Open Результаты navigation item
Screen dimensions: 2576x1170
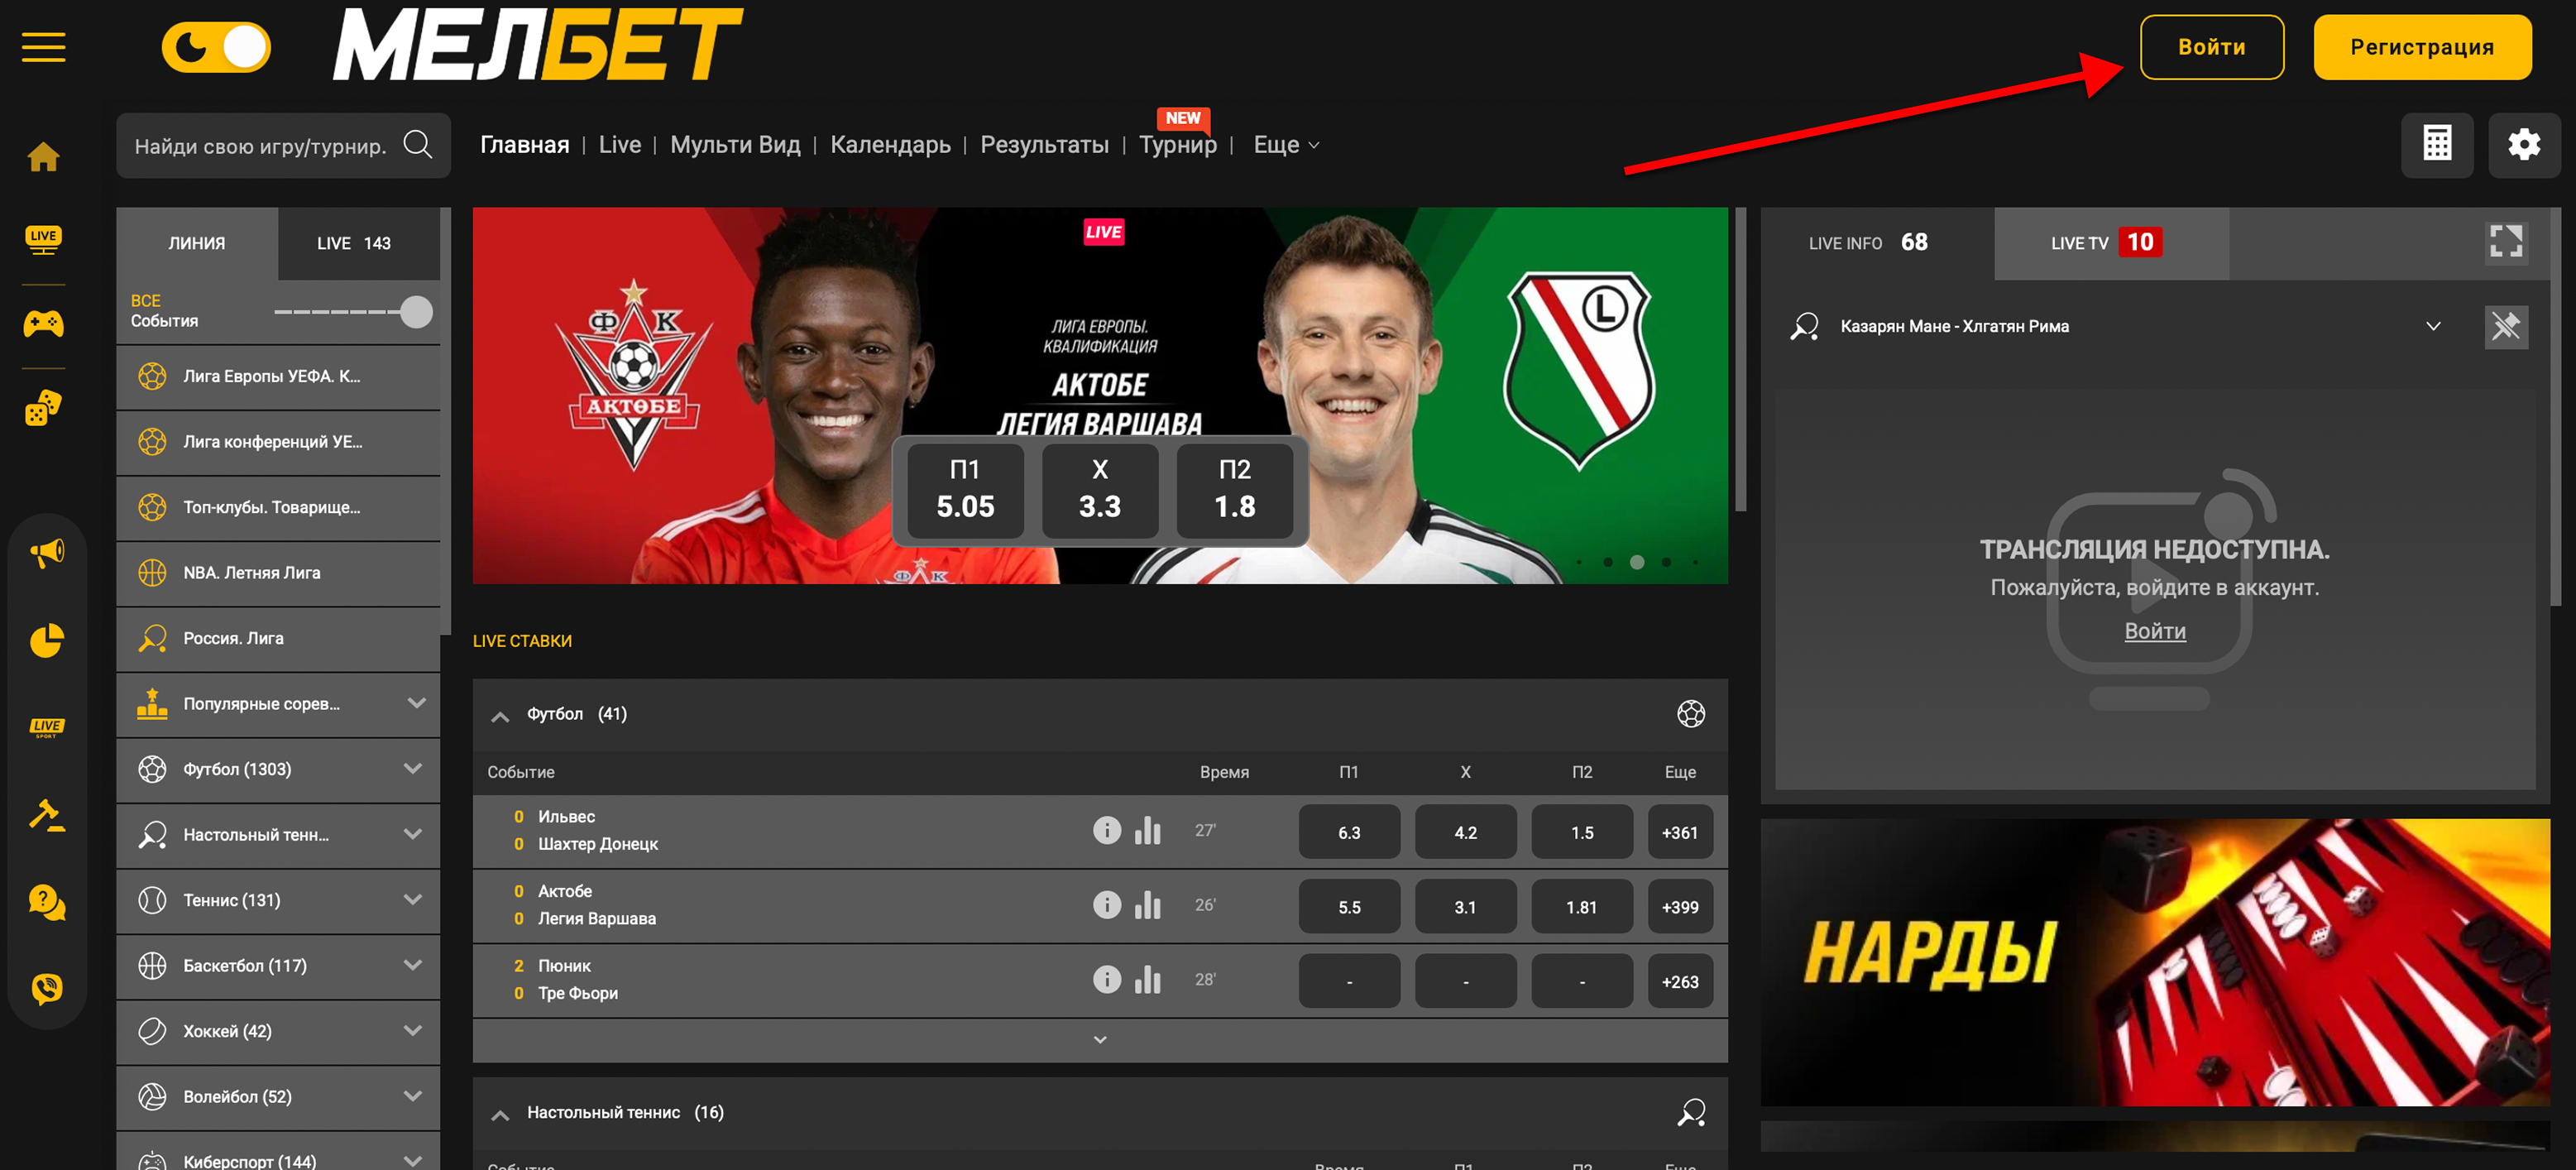[x=1044, y=145]
